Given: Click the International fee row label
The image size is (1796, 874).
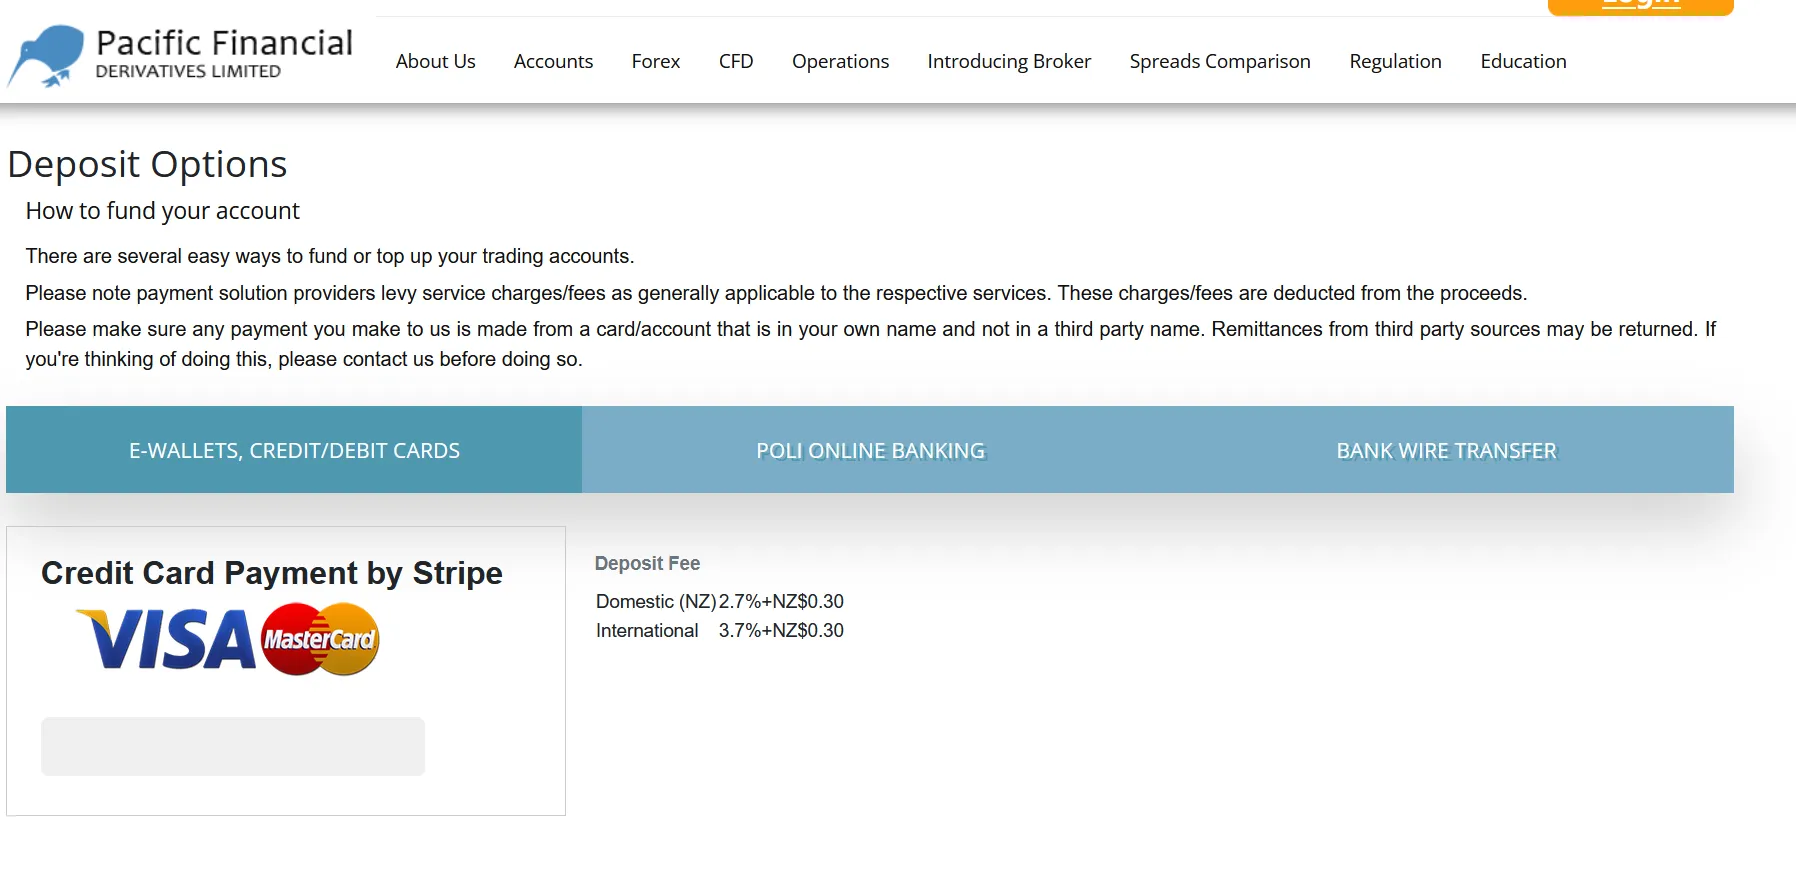Looking at the screenshot, I should tap(647, 630).
